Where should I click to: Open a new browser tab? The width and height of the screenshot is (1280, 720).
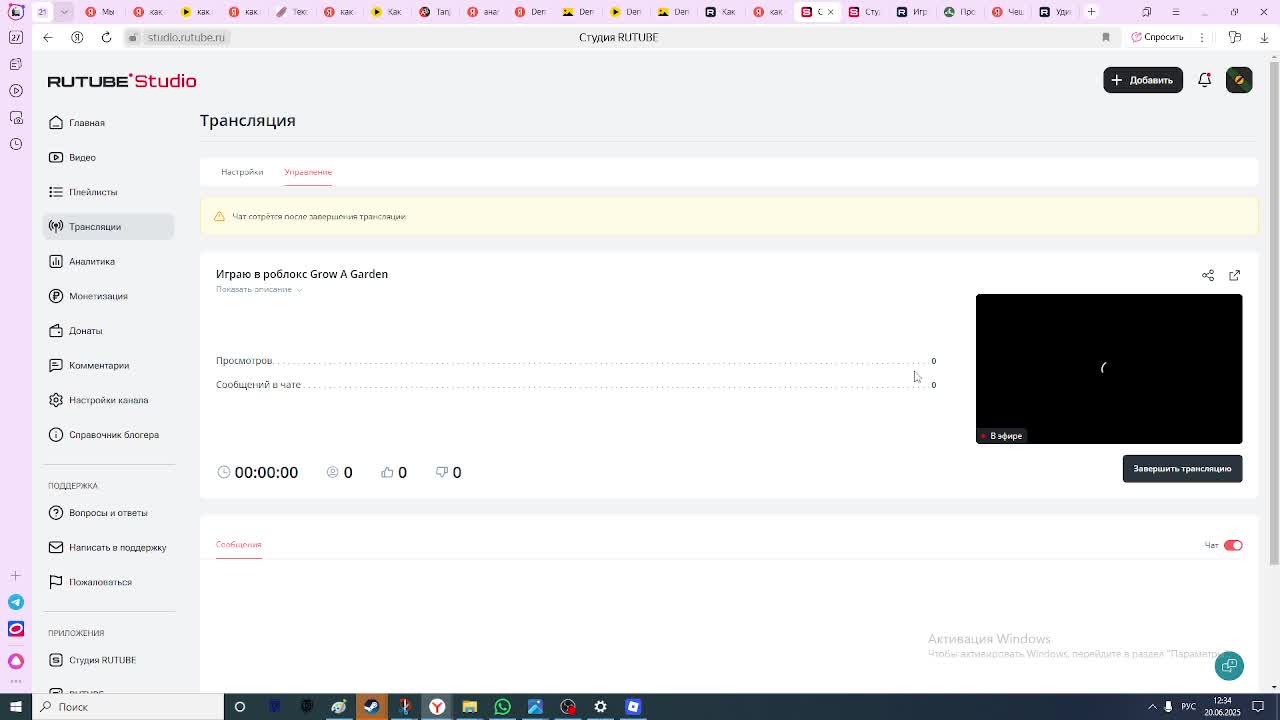pyautogui.click(x=1091, y=12)
